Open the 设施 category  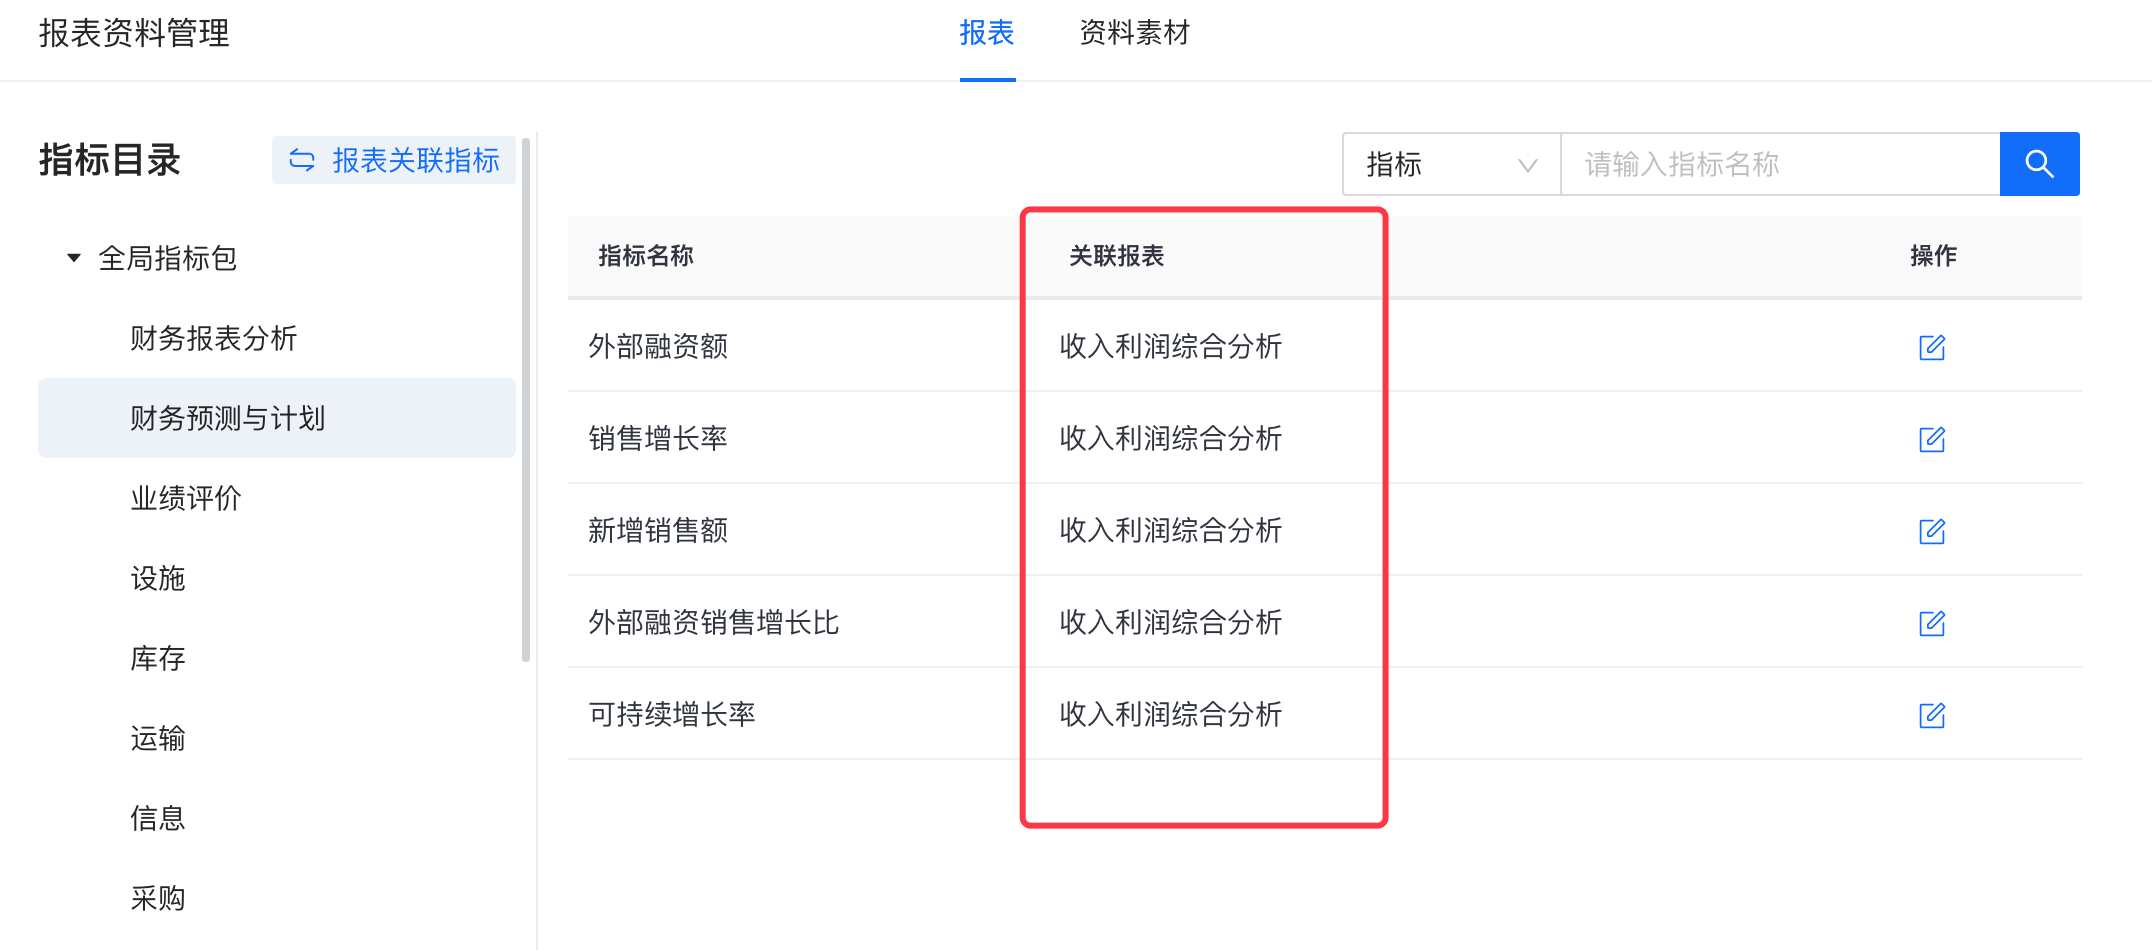158,578
